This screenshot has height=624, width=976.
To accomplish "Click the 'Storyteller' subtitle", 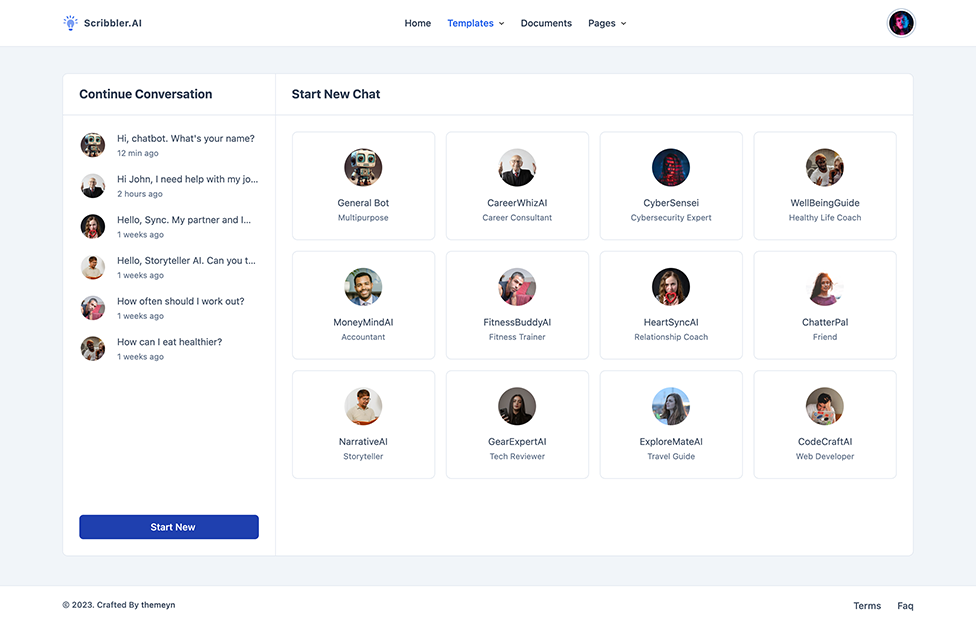I will 363,456.
